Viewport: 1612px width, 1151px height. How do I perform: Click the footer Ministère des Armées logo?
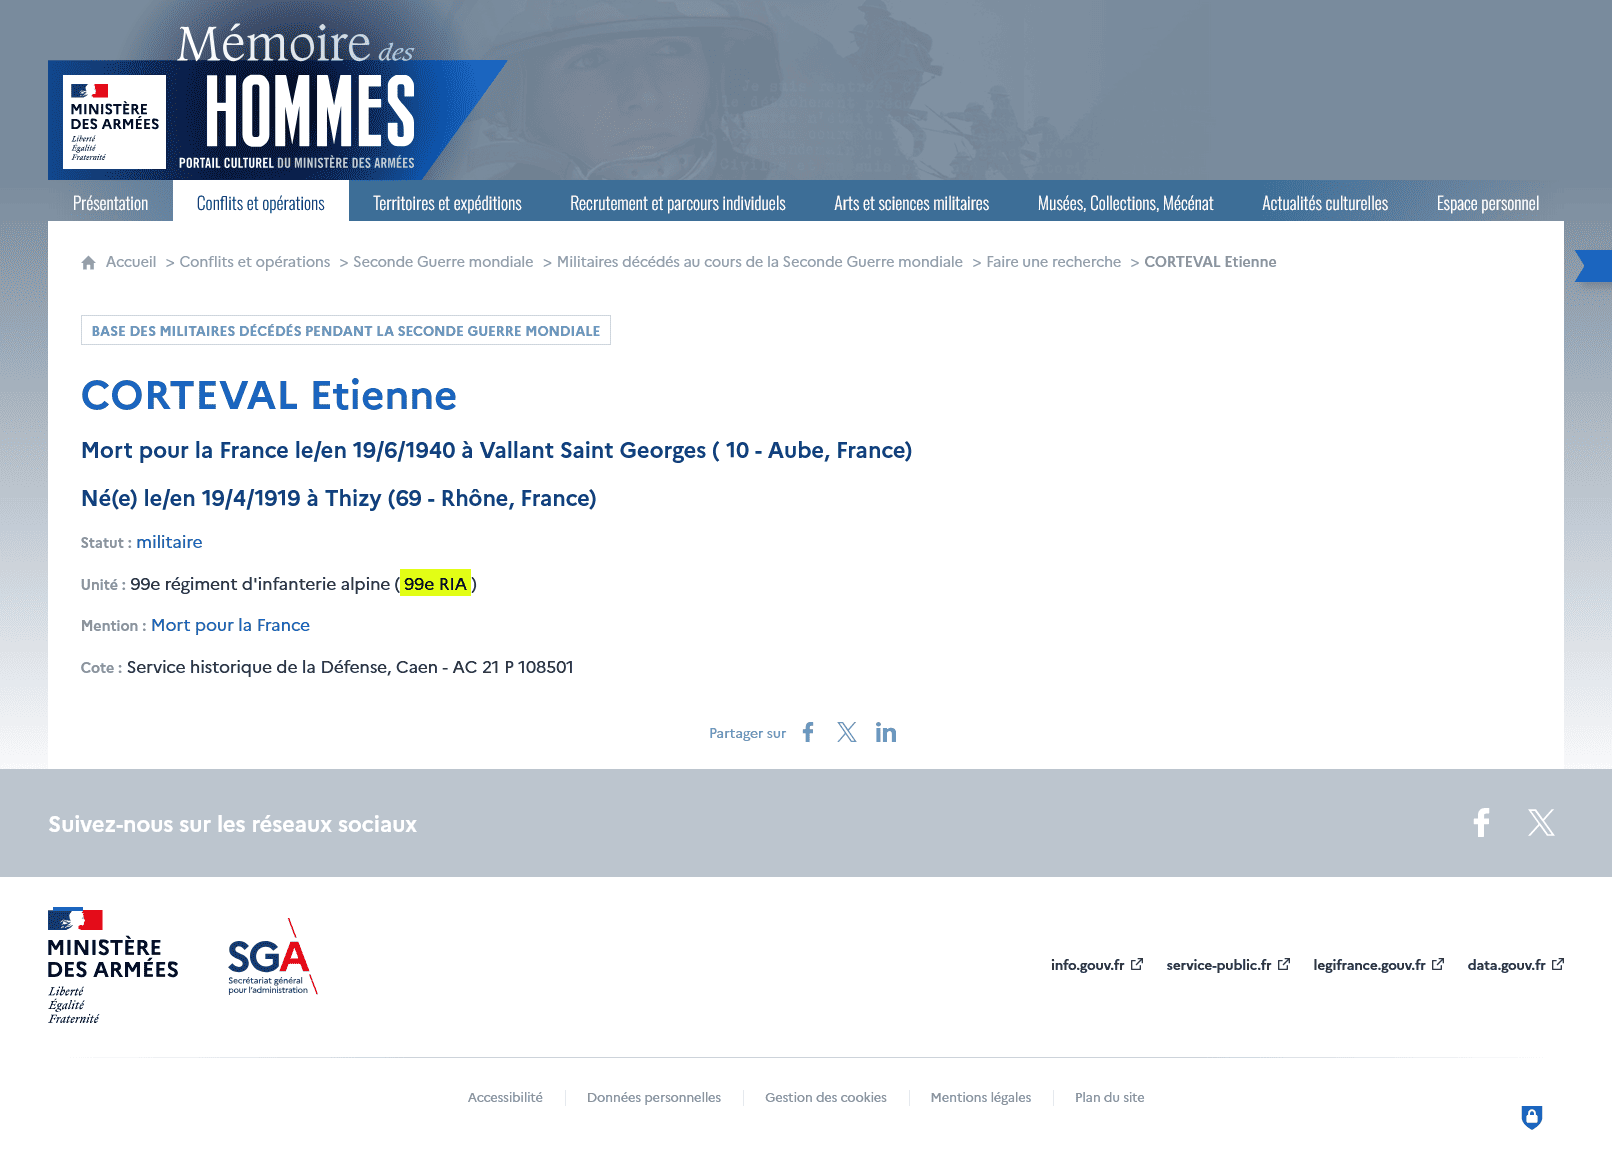pos(113,966)
